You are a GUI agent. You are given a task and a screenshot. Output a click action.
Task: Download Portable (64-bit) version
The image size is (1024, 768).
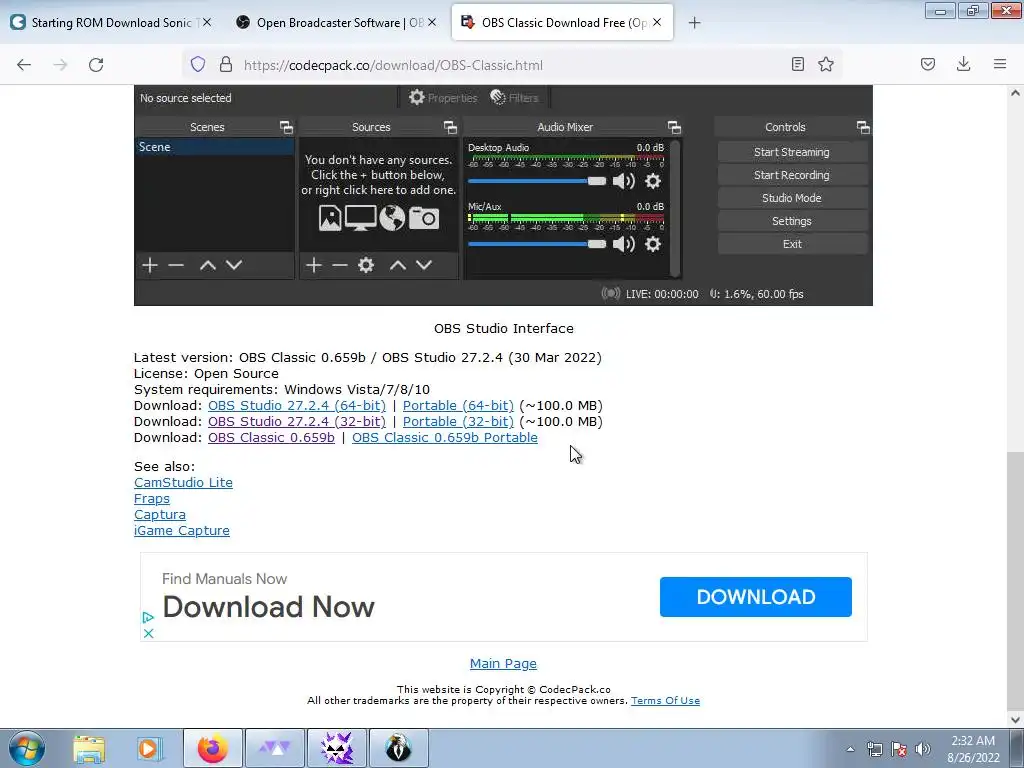coord(458,406)
